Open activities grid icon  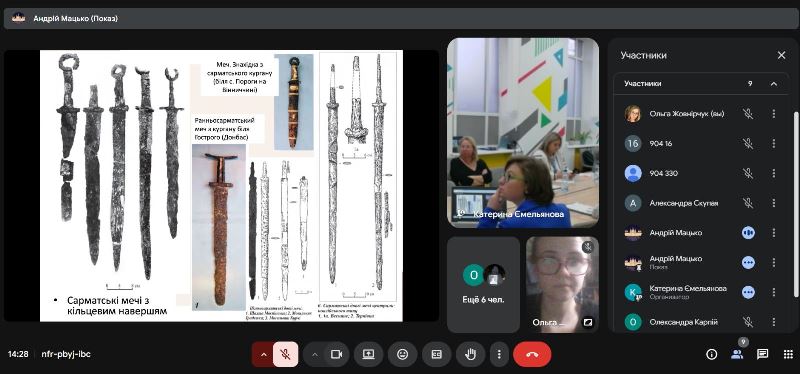(788, 354)
